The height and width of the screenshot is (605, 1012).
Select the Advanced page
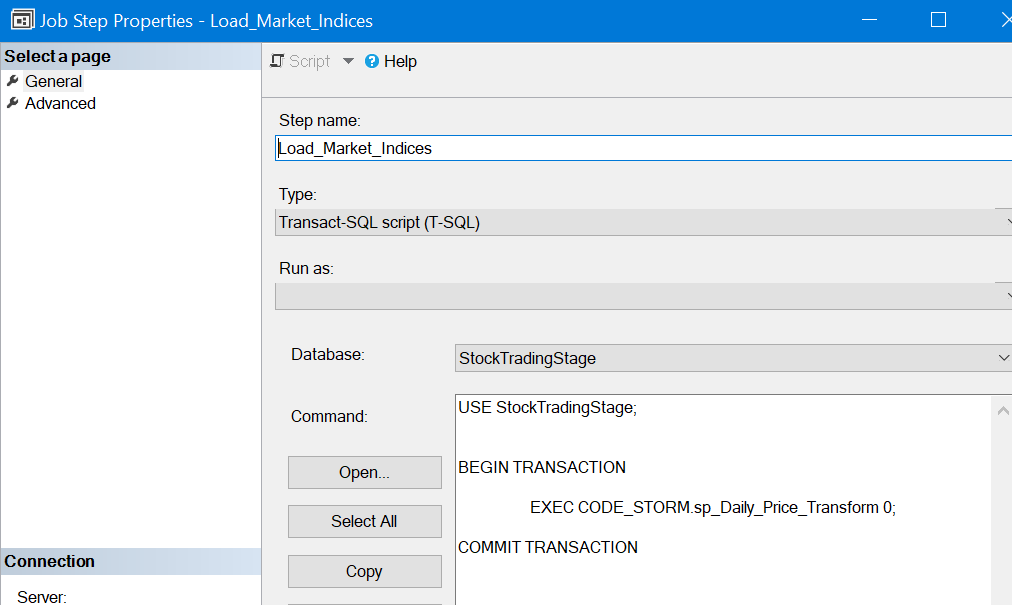(60, 103)
